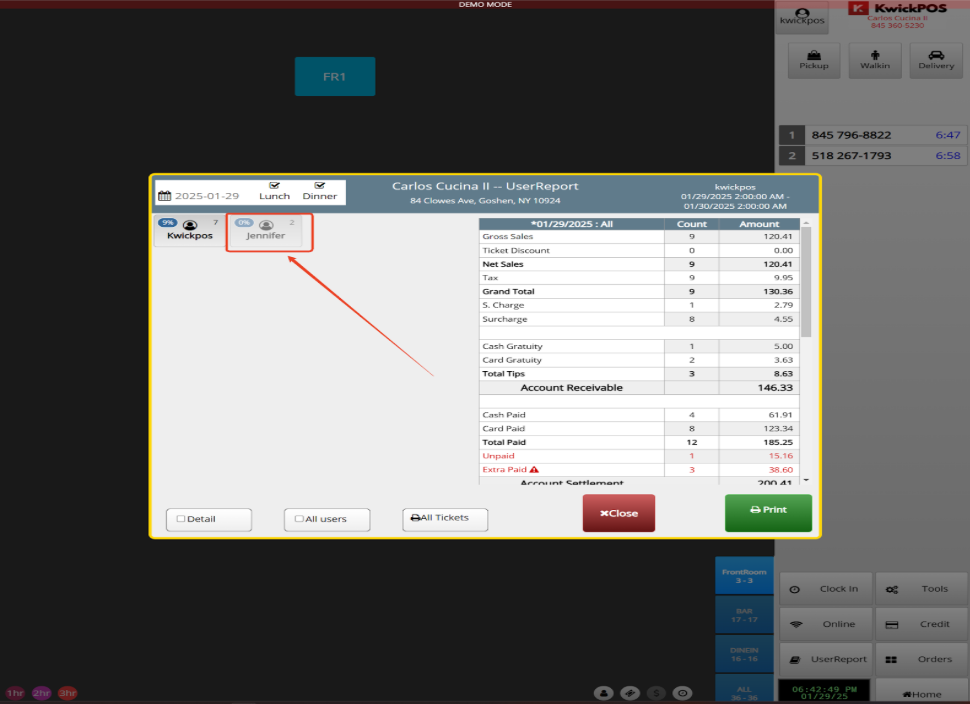The image size is (970, 704).
Task: Select the Card Paid amount 123.34
Action: click(778, 429)
